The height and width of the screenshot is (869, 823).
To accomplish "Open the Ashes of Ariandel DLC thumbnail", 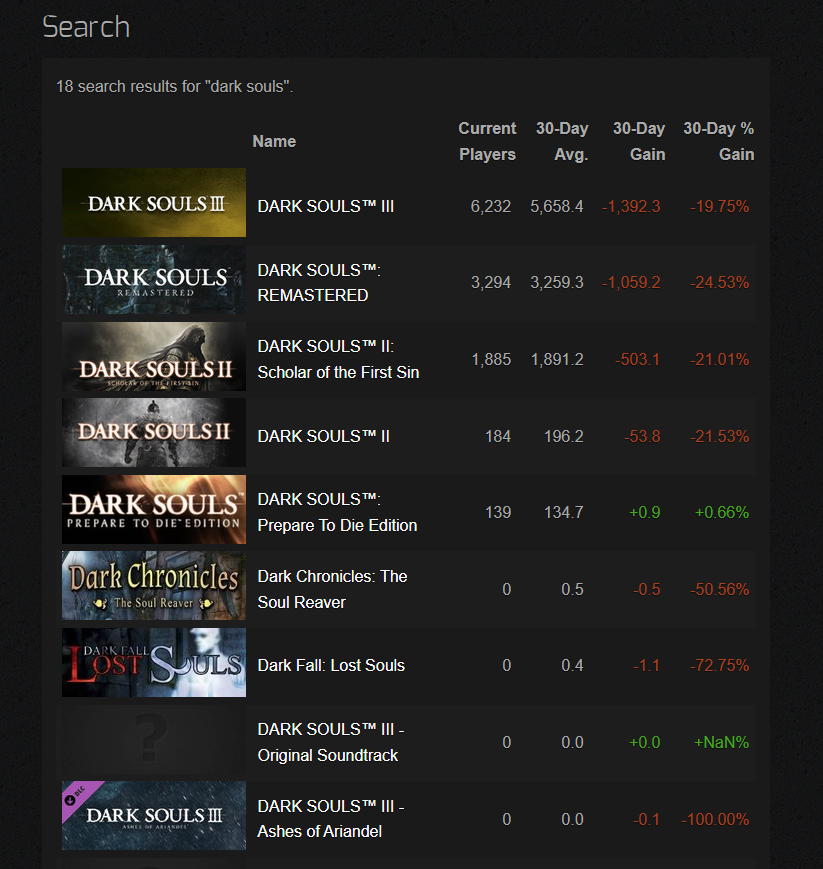I will pos(154,815).
